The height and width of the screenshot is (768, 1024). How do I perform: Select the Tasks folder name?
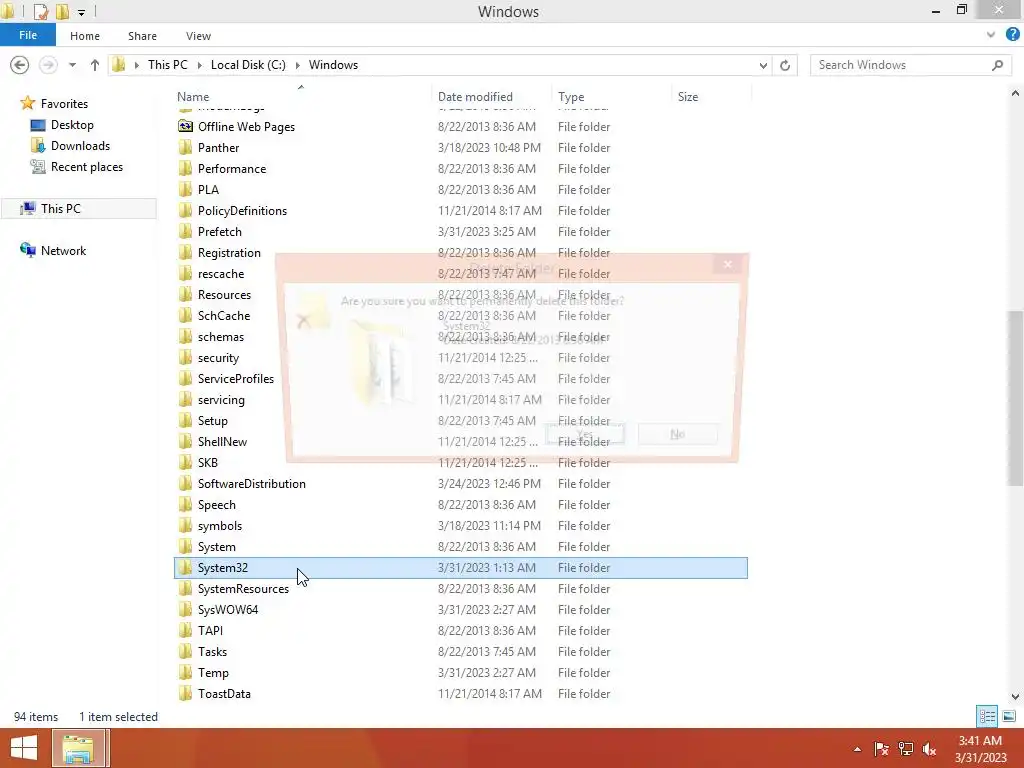tap(212, 652)
